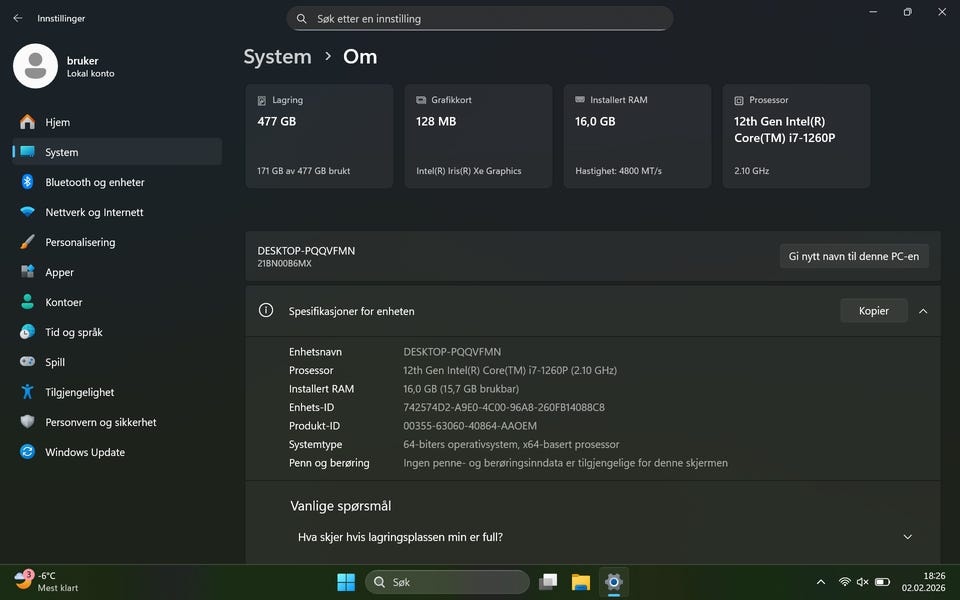
Task: Open the Lagring 477 GB card
Action: pos(319,136)
